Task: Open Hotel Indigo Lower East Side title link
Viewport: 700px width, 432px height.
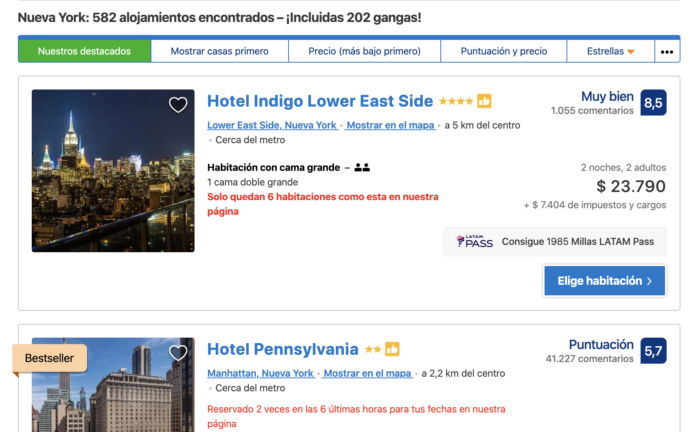Action: tap(320, 101)
